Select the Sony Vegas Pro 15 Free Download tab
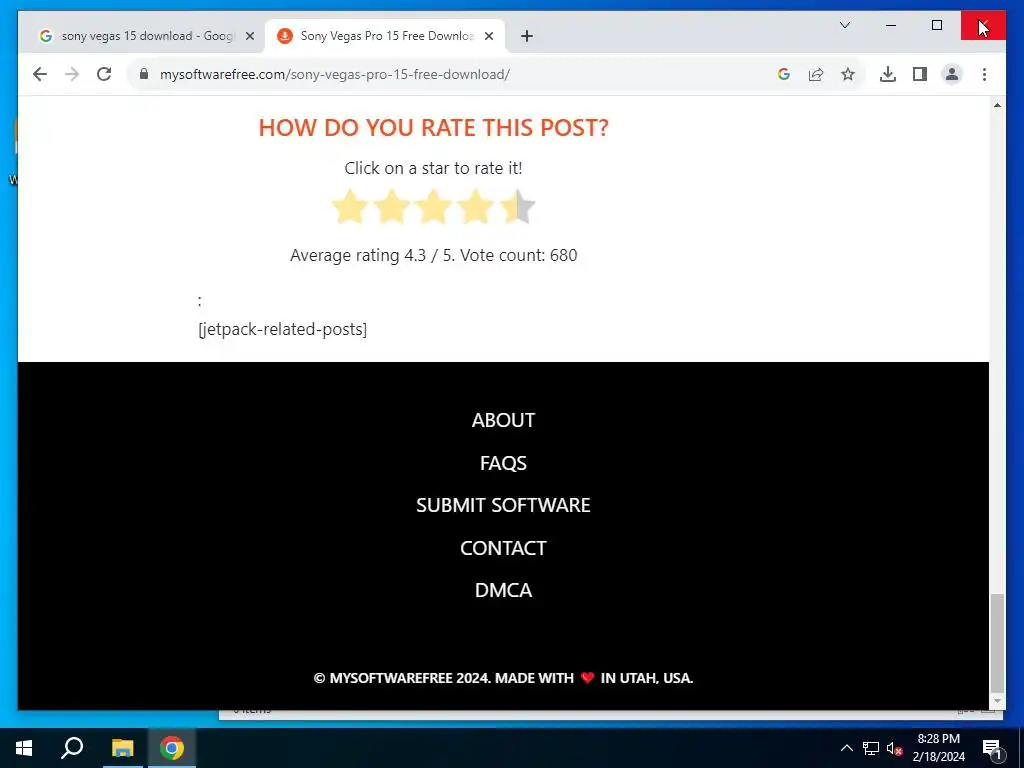 coord(385,36)
